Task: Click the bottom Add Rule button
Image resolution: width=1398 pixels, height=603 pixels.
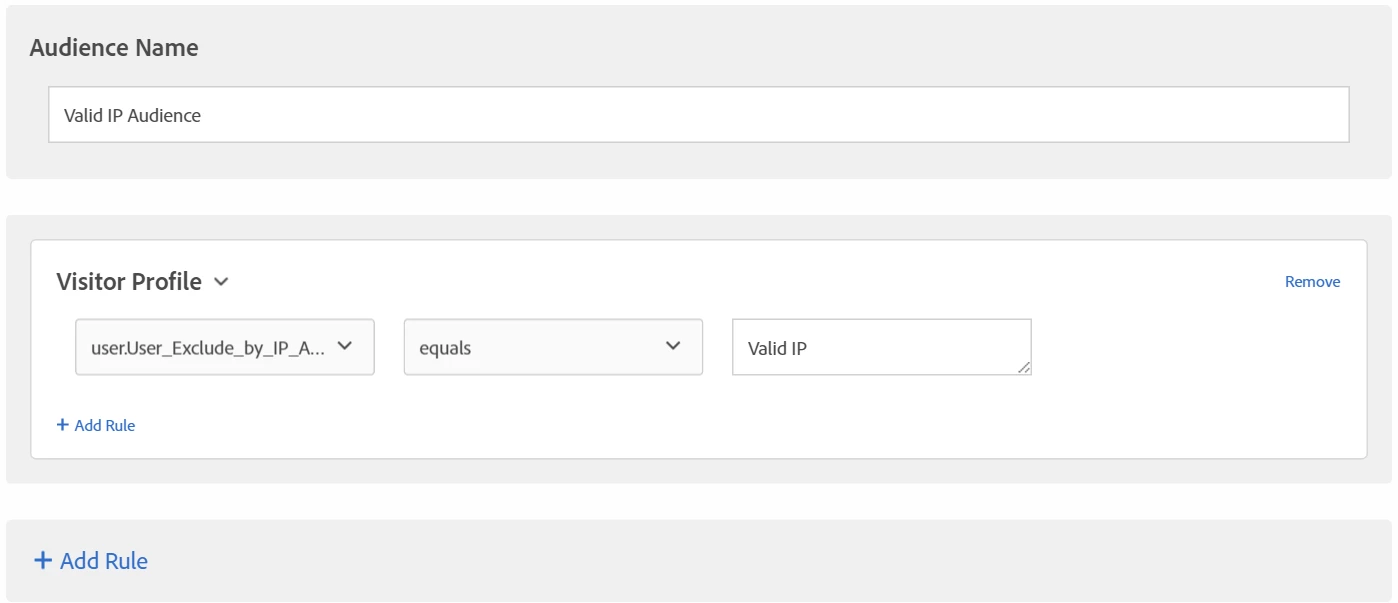Action: click(x=91, y=561)
